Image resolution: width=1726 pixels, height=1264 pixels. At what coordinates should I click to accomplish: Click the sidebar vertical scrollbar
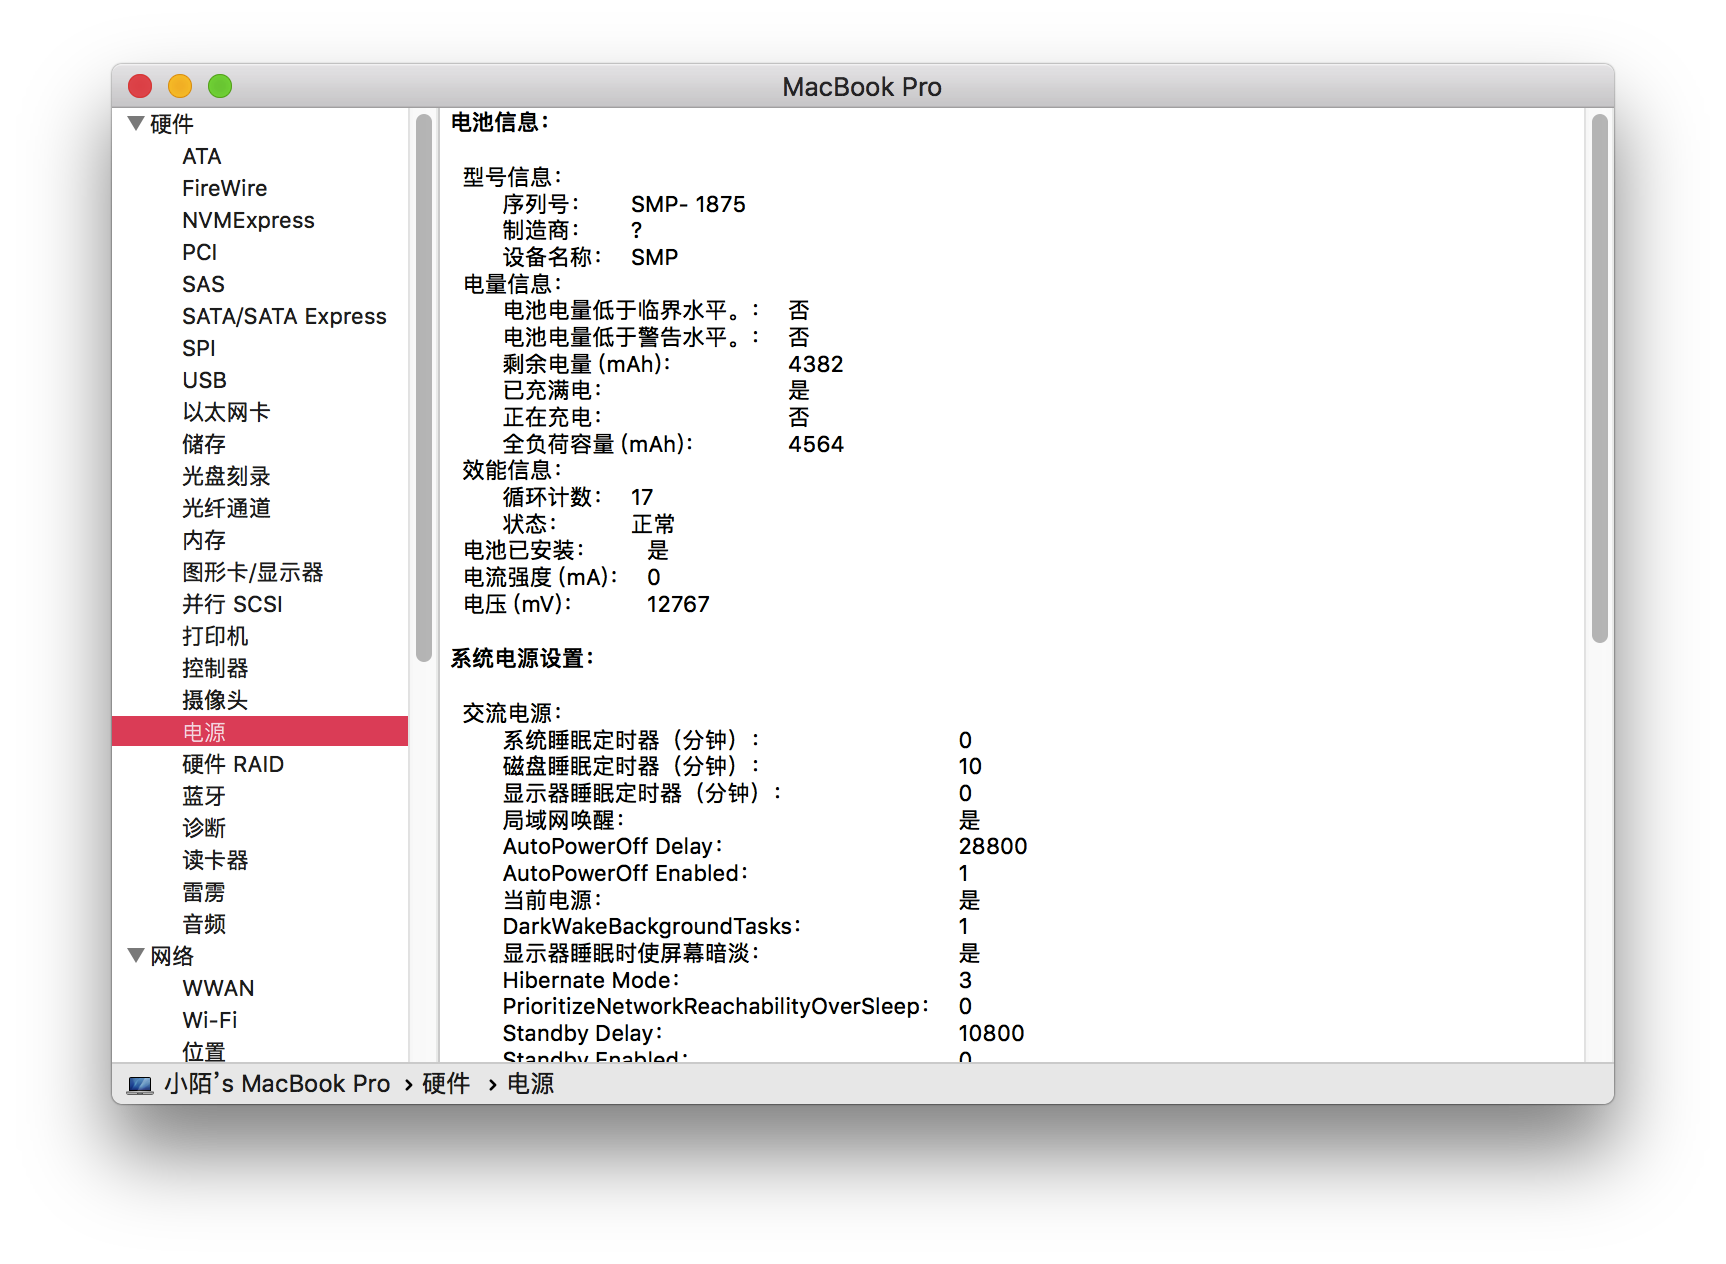424,388
